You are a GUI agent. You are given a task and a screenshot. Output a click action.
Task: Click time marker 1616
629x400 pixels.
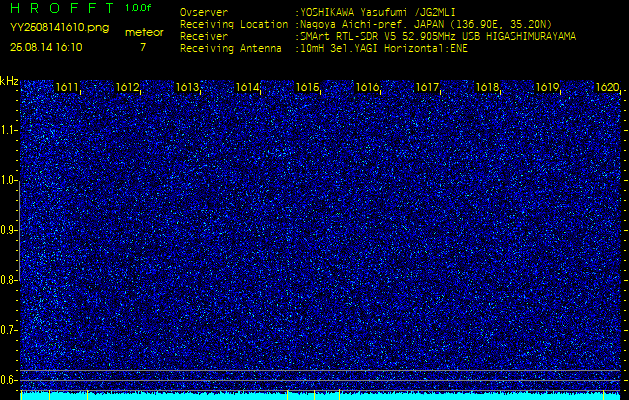367,87
